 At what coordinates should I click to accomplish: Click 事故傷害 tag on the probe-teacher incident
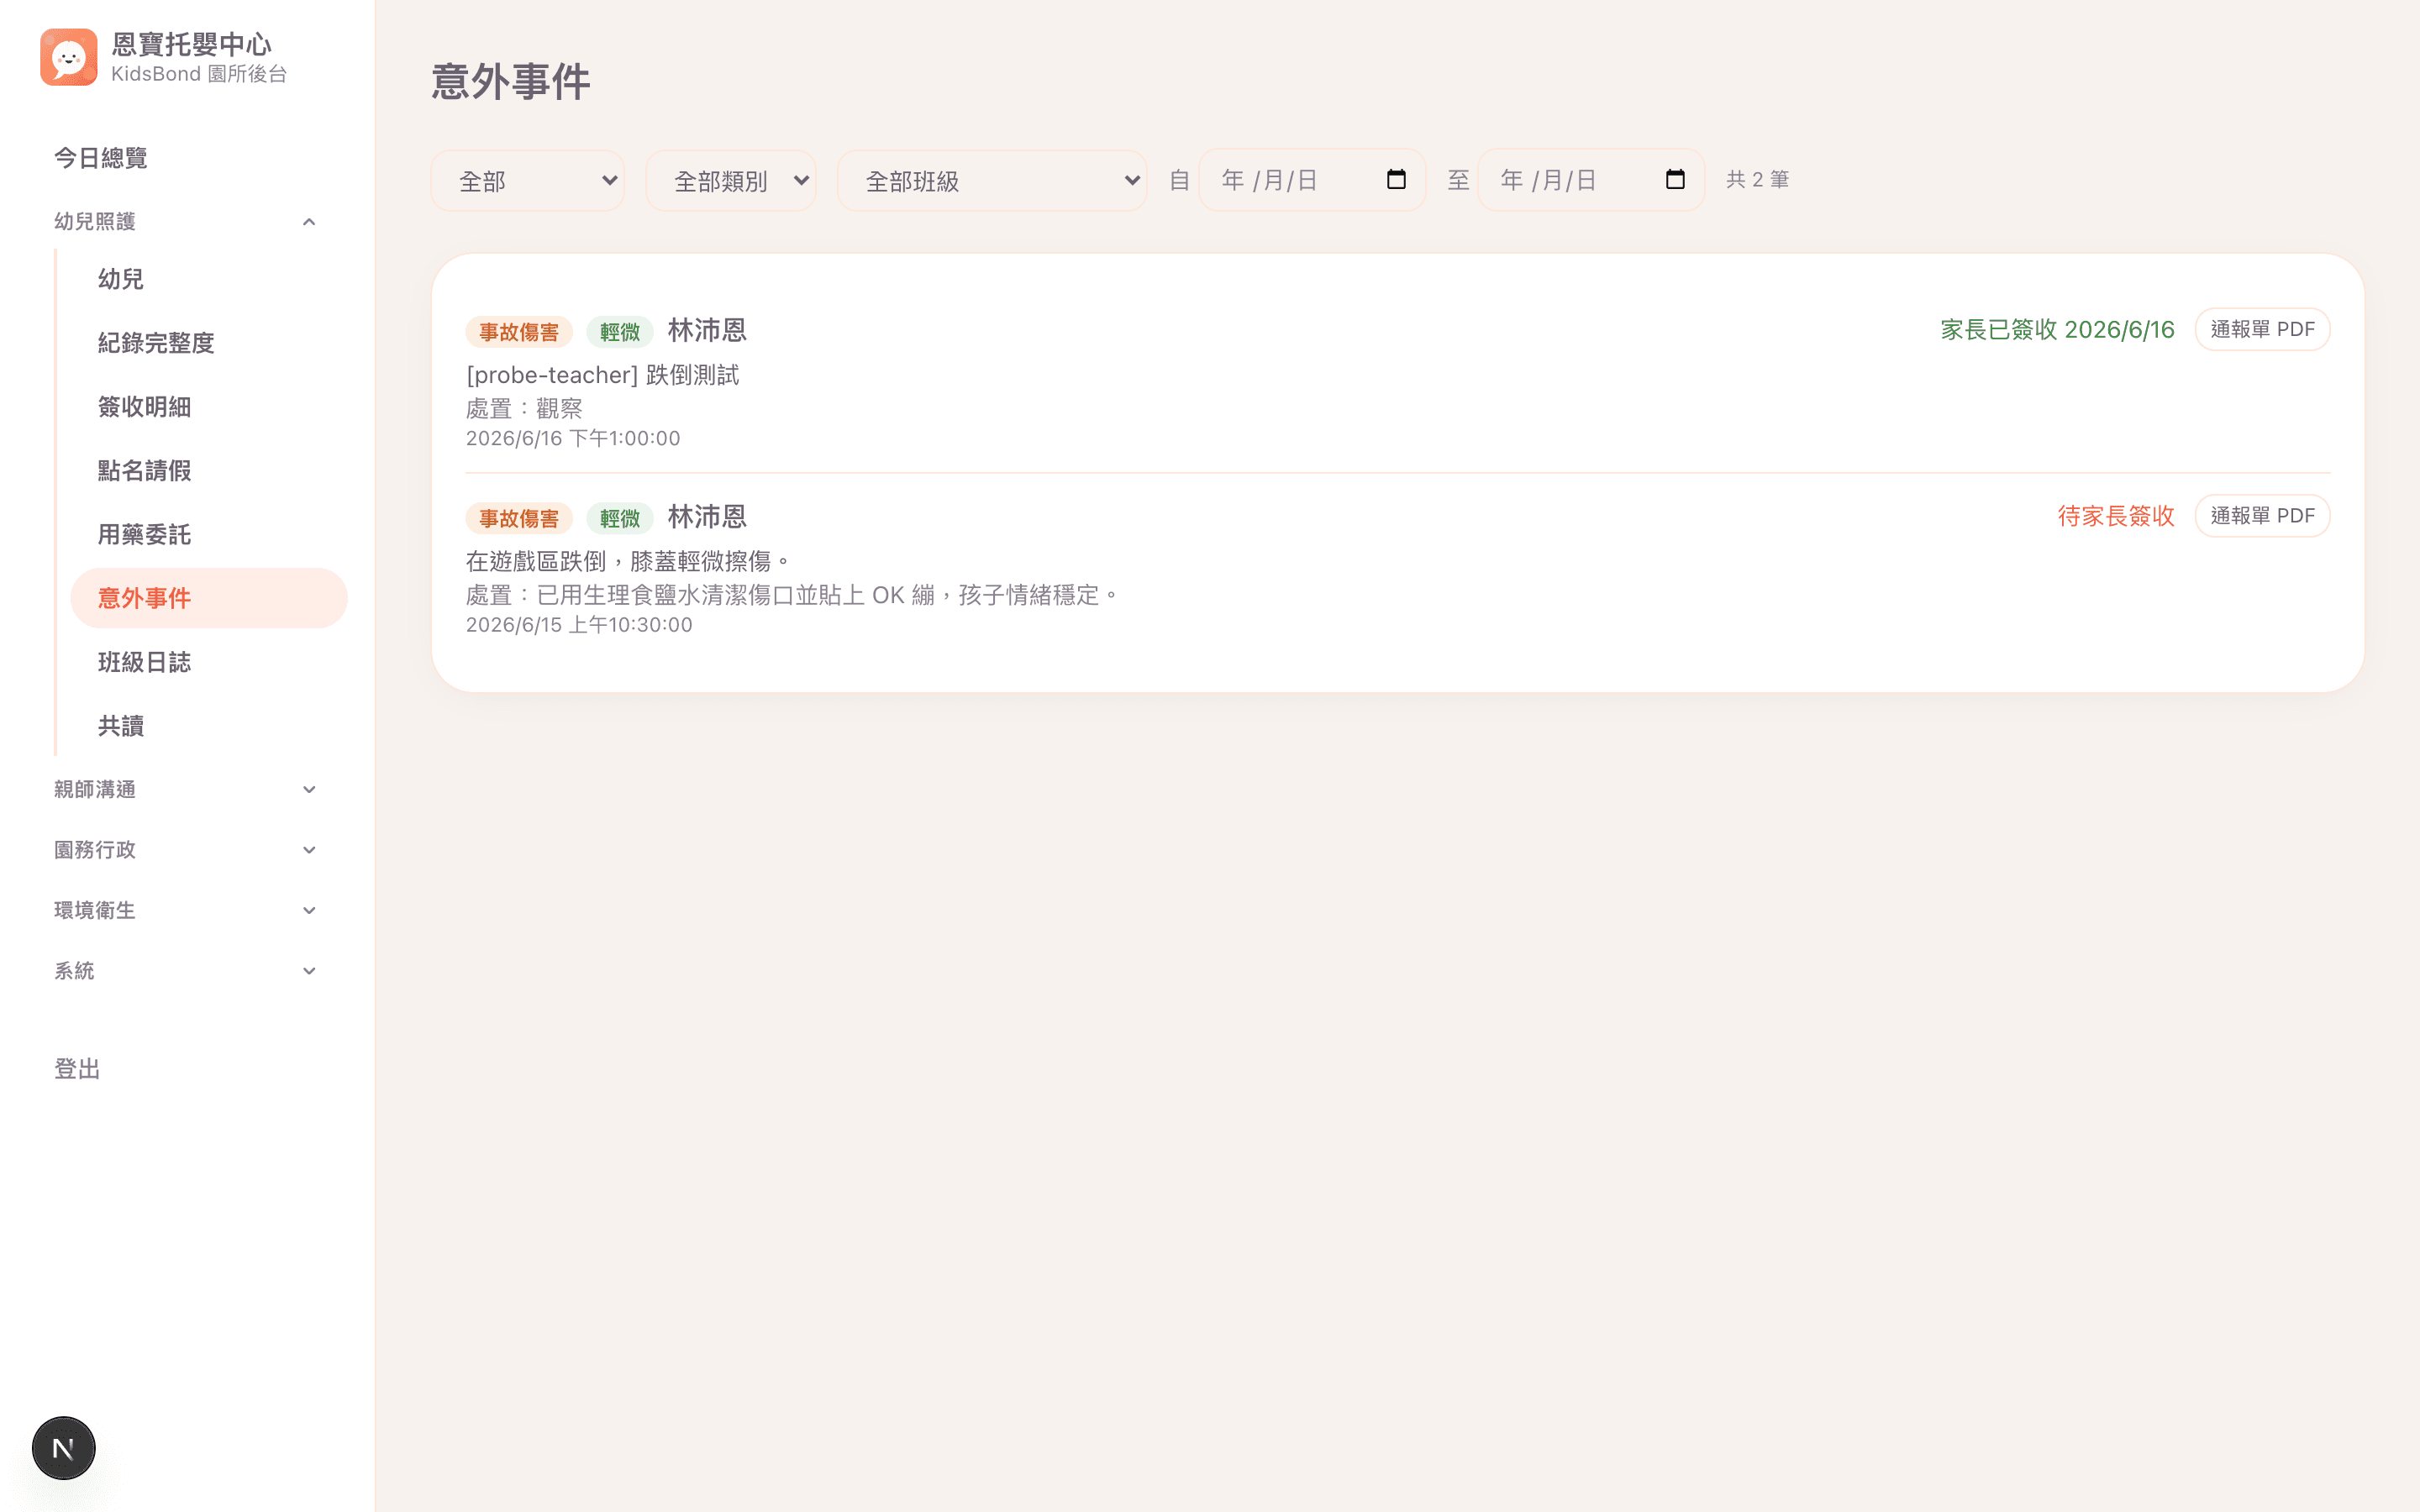[x=519, y=331]
